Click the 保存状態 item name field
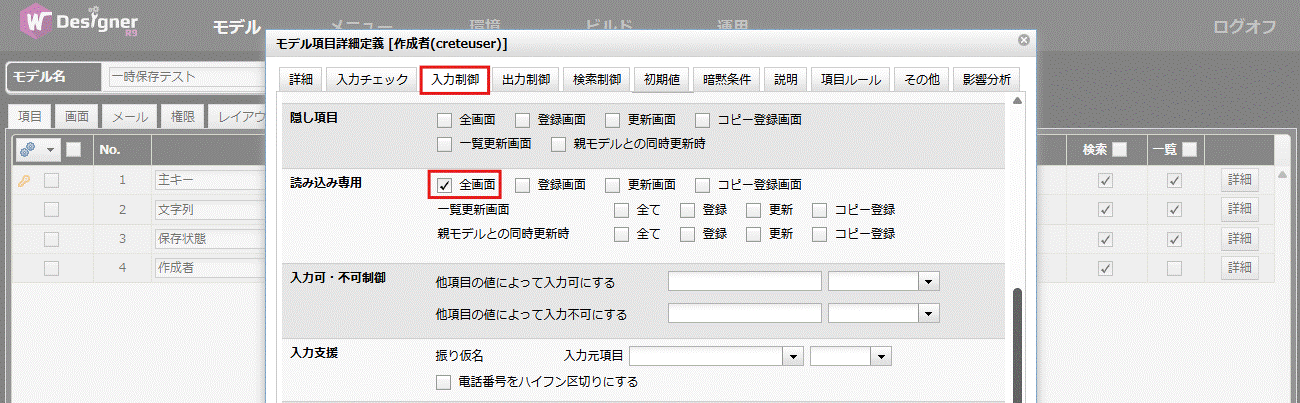The height and width of the screenshot is (403, 1300). 210,239
